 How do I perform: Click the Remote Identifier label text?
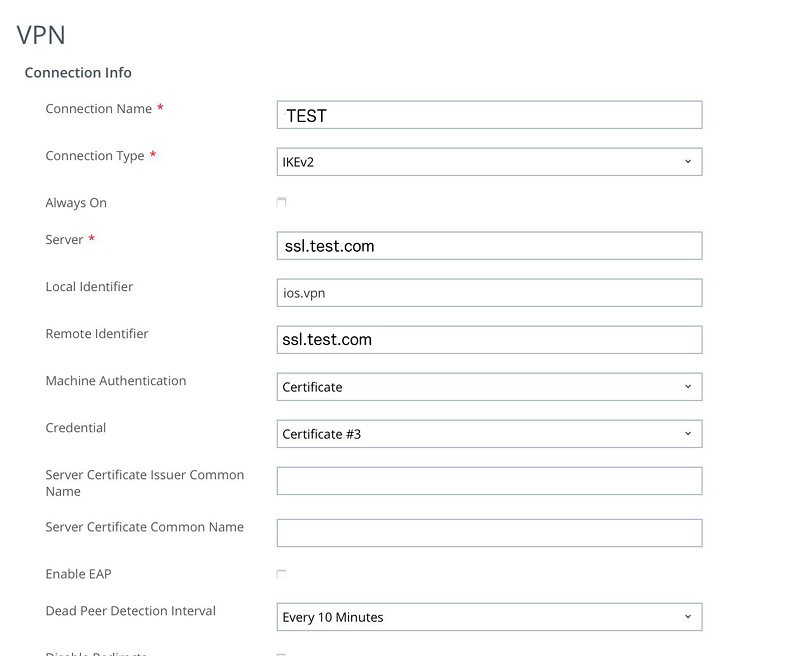point(97,334)
